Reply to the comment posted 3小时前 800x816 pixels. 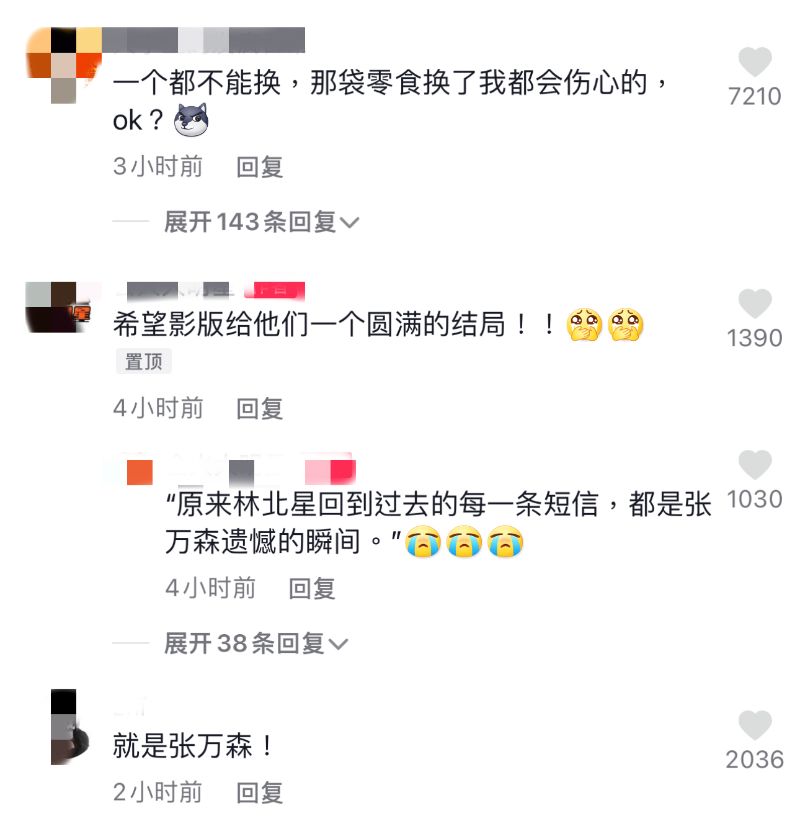(x=259, y=167)
